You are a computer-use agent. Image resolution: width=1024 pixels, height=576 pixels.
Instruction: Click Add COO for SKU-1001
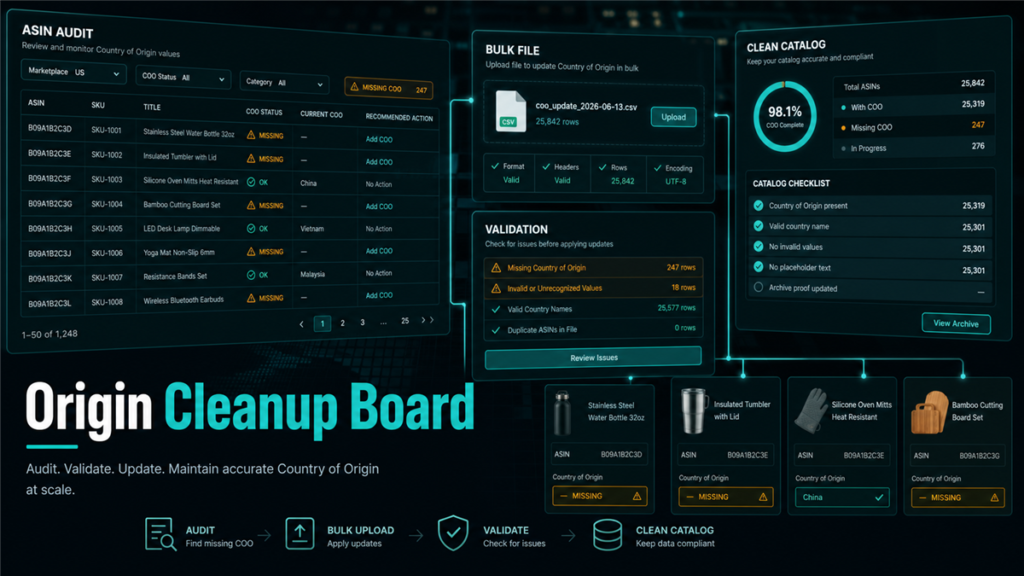click(379, 139)
